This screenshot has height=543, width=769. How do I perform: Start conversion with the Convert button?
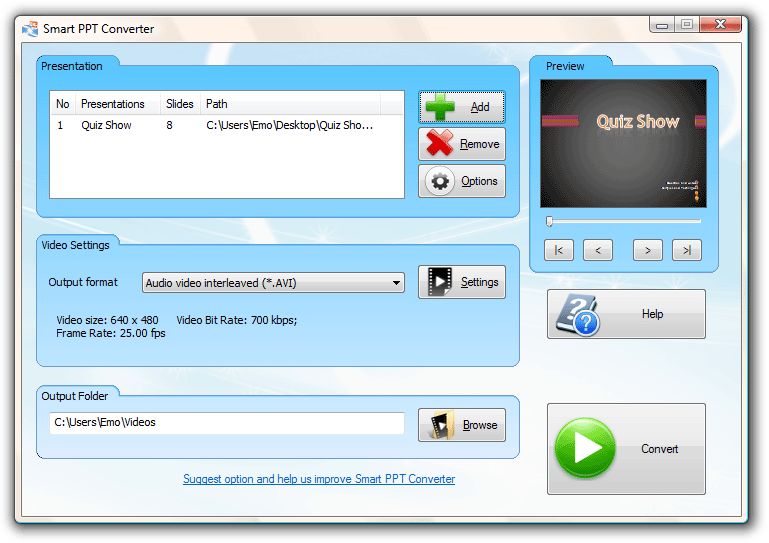[x=626, y=449]
